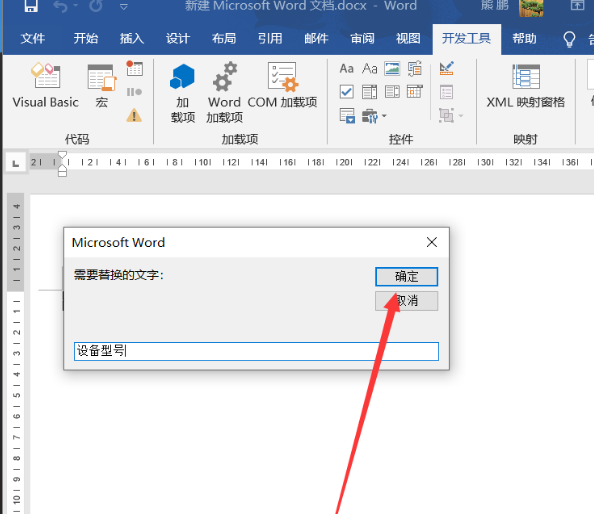Insert a Combo Box content control
Viewport: 594px width, 514px height.
(x=369, y=92)
